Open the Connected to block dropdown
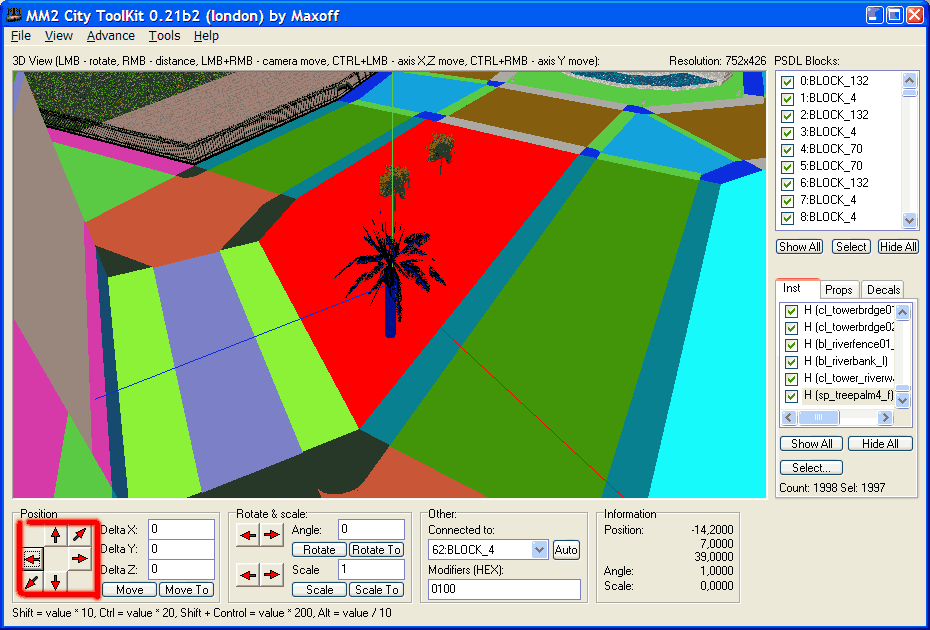Image resolution: width=930 pixels, height=630 pixels. coord(540,550)
